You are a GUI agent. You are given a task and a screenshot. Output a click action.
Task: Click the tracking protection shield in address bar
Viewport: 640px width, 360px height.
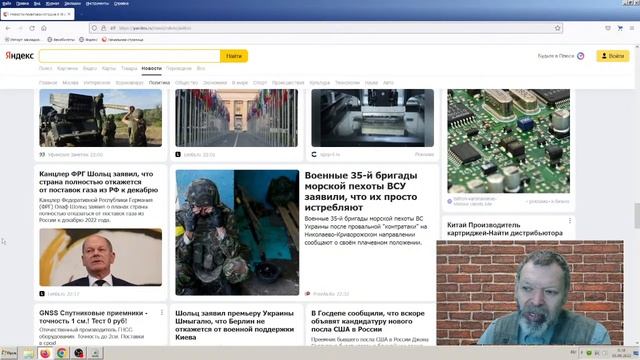coord(94,28)
